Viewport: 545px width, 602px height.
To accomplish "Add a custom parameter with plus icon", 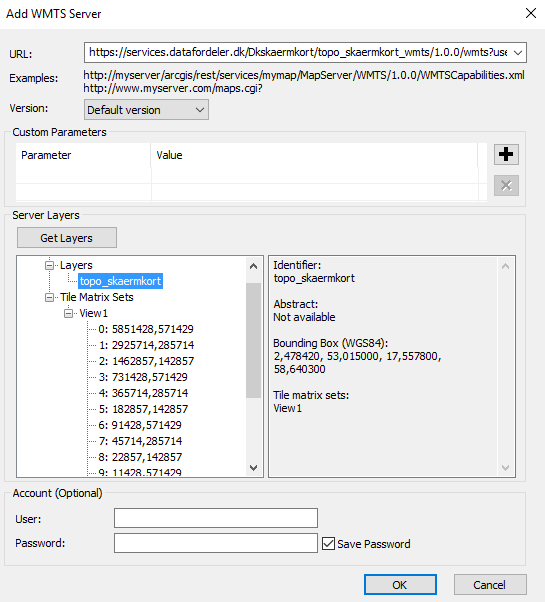I will (506, 154).
